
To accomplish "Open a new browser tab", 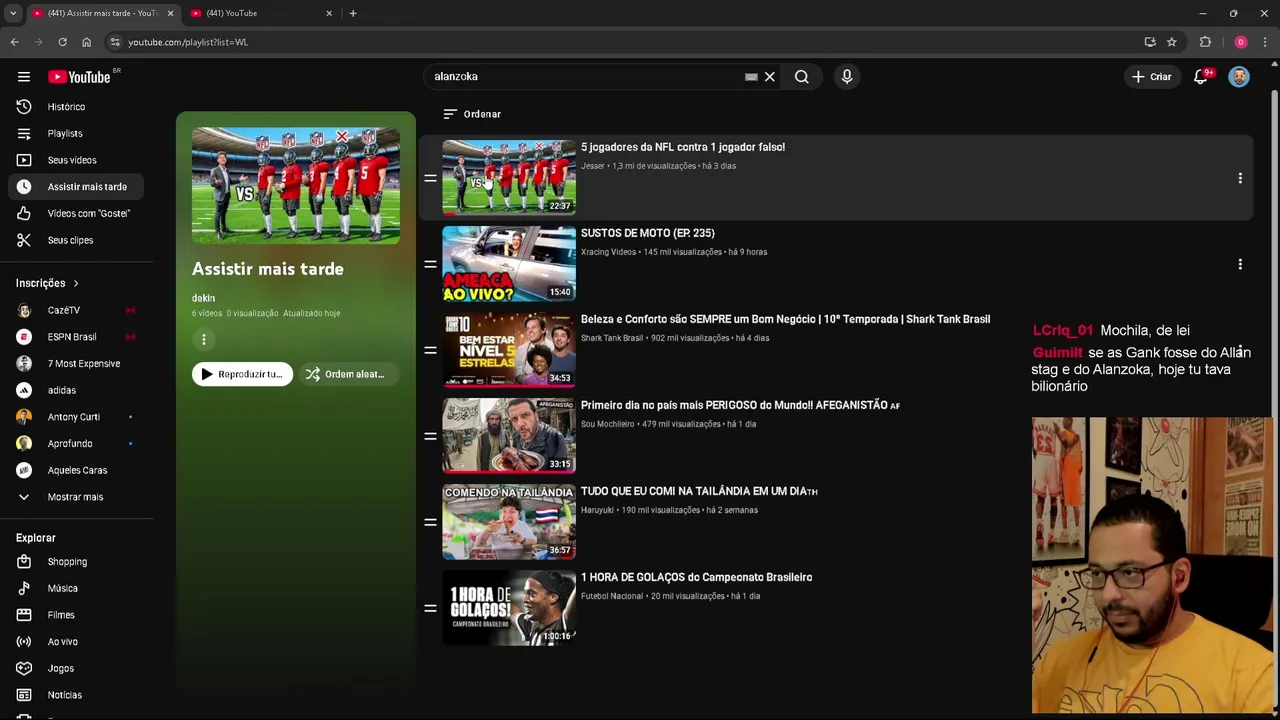I will [353, 13].
